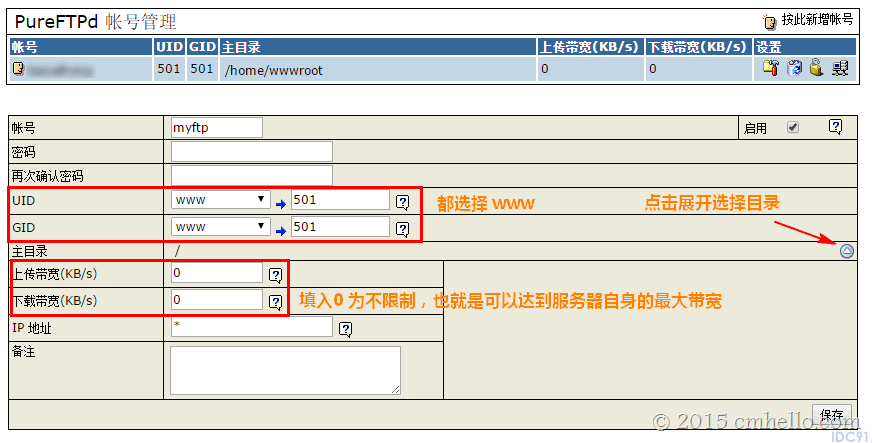This screenshot has width=872, height=443.
Task: Click the GID number field showing 501
Action: pyautogui.click(x=340, y=226)
